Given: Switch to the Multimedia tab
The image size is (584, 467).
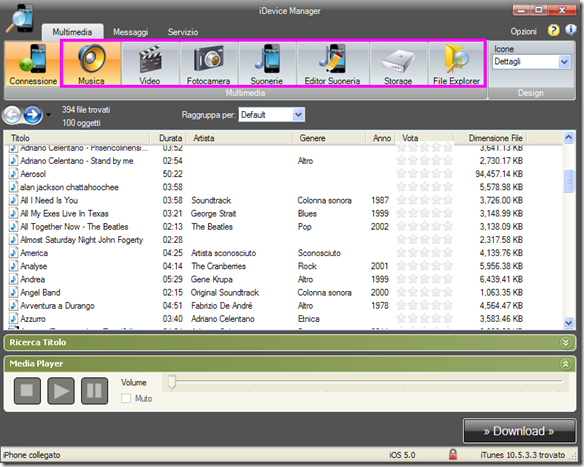Looking at the screenshot, I should point(72,32).
